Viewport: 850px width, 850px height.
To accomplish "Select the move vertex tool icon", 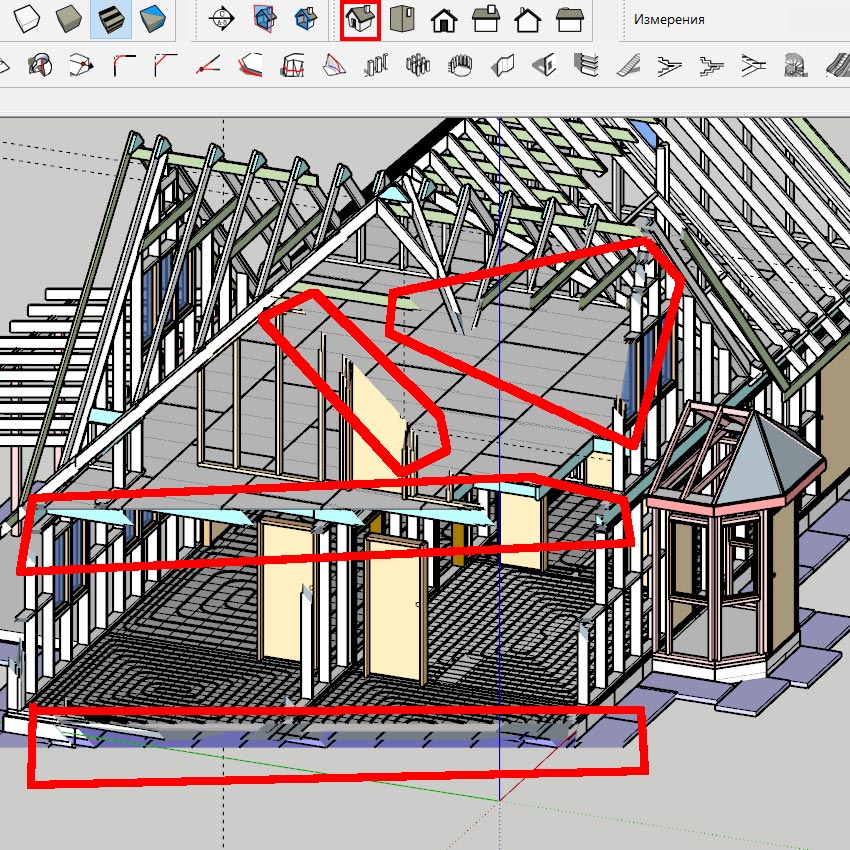I will tap(81, 66).
